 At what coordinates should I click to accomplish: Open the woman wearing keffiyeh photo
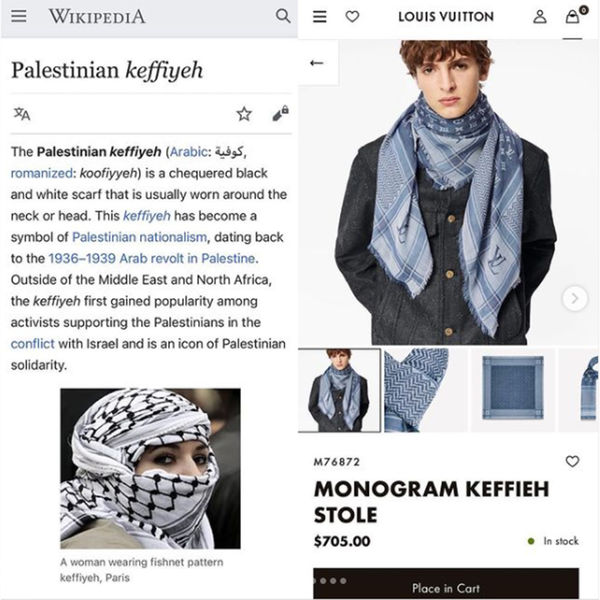(150, 468)
